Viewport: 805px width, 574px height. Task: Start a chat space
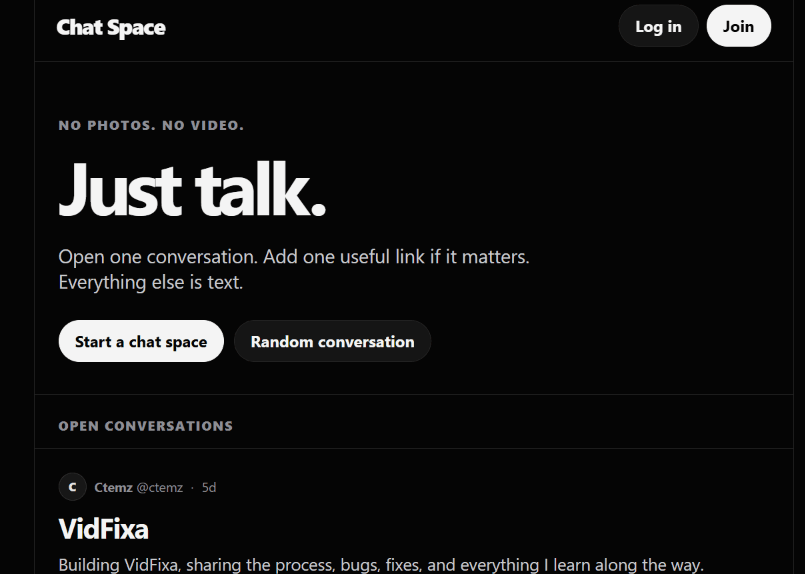coord(141,341)
